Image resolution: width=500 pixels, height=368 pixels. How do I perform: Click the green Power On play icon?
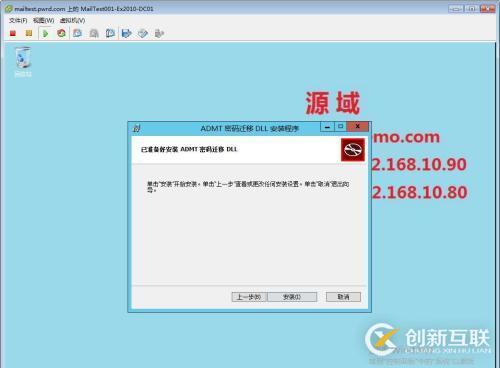tap(45, 33)
